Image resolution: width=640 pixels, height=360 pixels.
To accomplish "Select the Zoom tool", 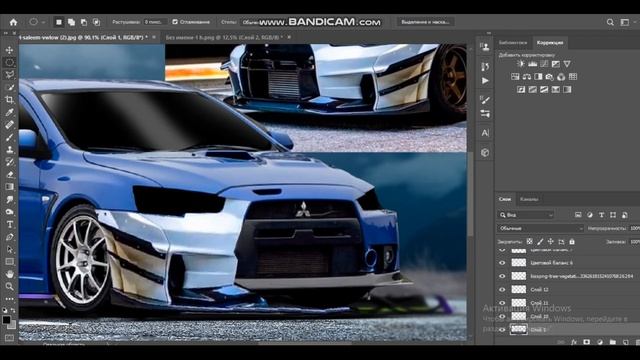I will pyautogui.click(x=9, y=287).
